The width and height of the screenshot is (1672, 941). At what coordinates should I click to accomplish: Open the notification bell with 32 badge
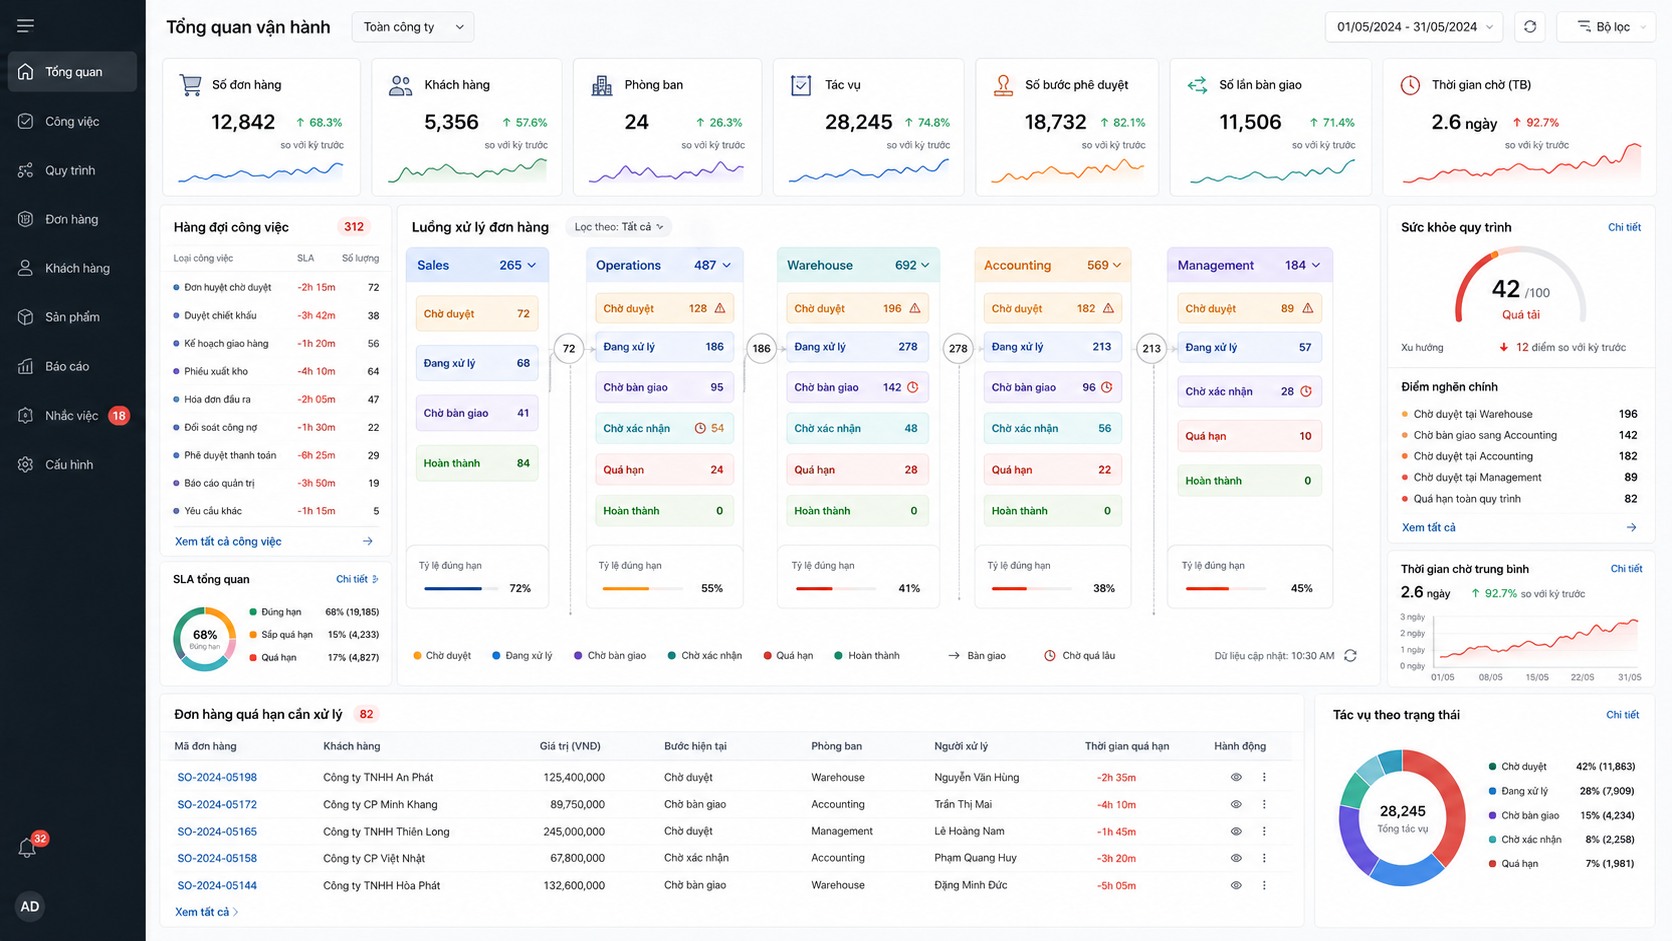click(x=28, y=848)
